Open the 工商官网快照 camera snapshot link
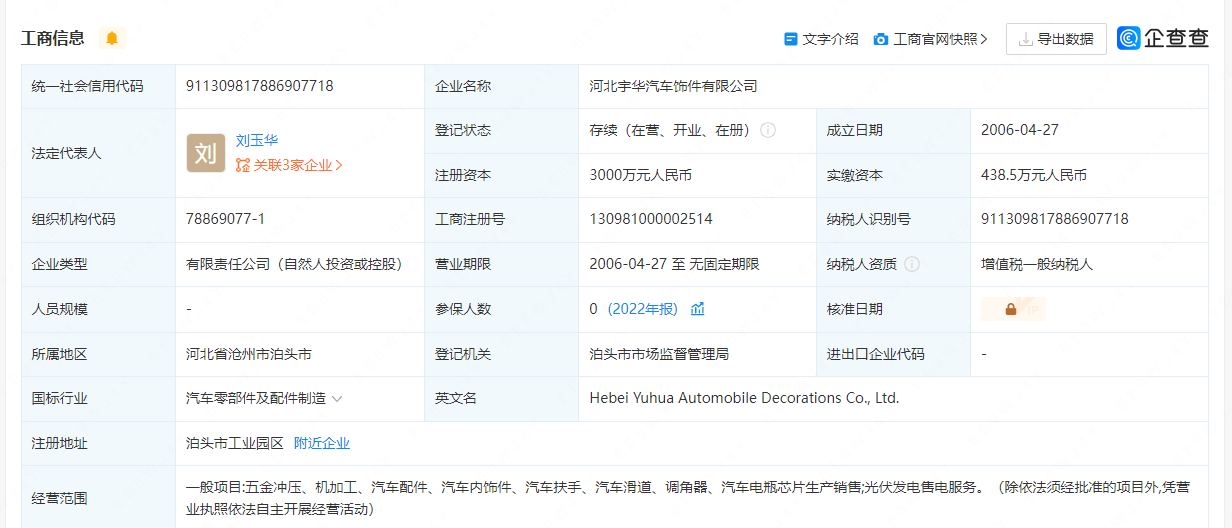The height and width of the screenshot is (528, 1232). coord(930,39)
